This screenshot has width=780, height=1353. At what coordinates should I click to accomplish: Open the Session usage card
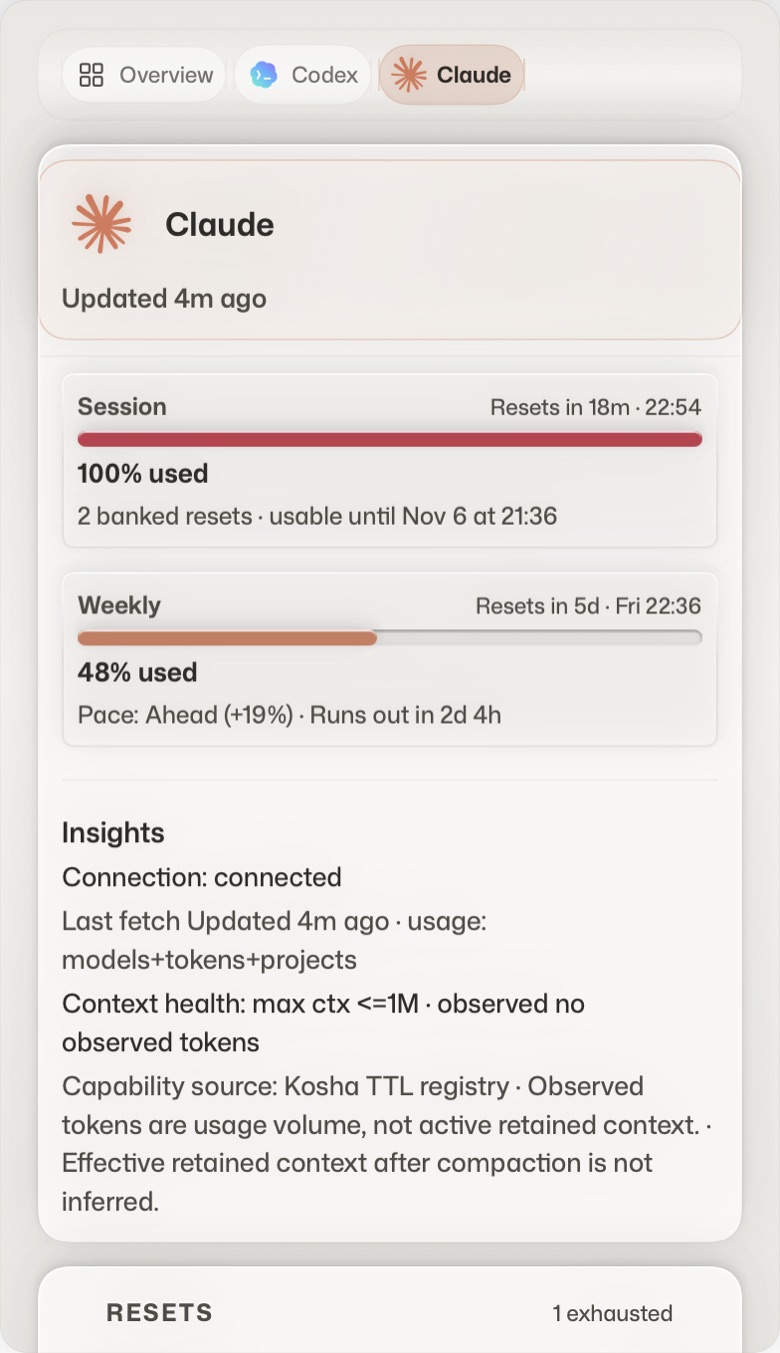point(390,461)
